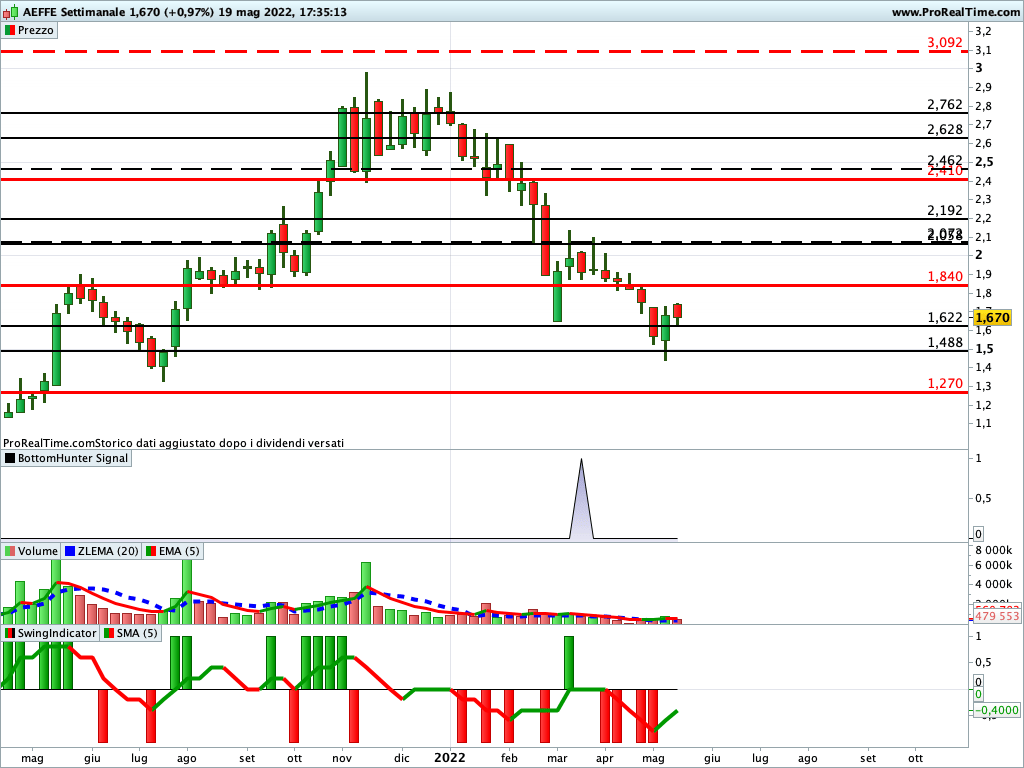Select the 3,092 dashed resistance level label
1024x768 pixels.
tap(944, 43)
